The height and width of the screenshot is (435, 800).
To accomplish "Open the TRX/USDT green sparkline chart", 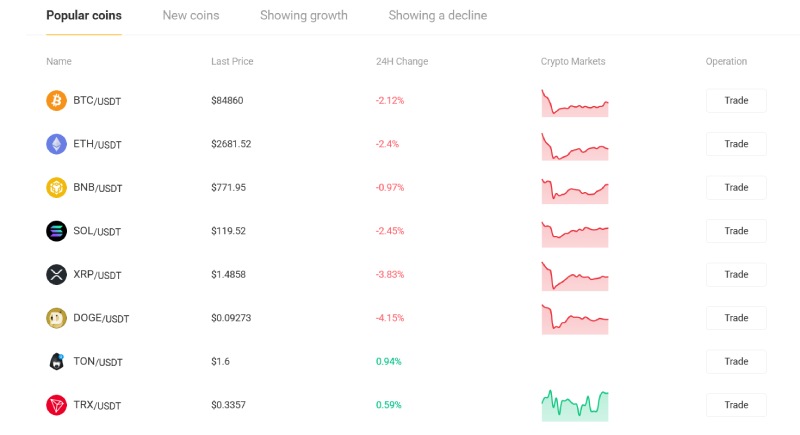I will [575, 405].
